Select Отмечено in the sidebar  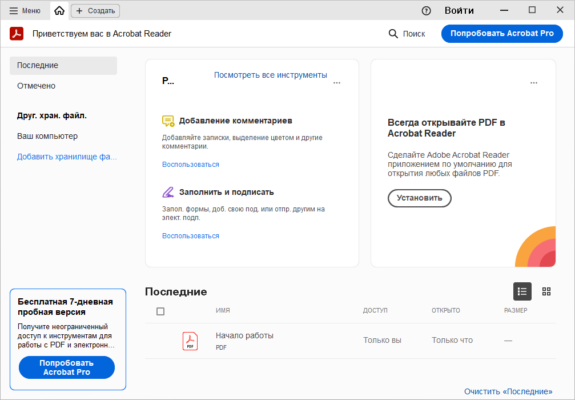click(x=36, y=86)
